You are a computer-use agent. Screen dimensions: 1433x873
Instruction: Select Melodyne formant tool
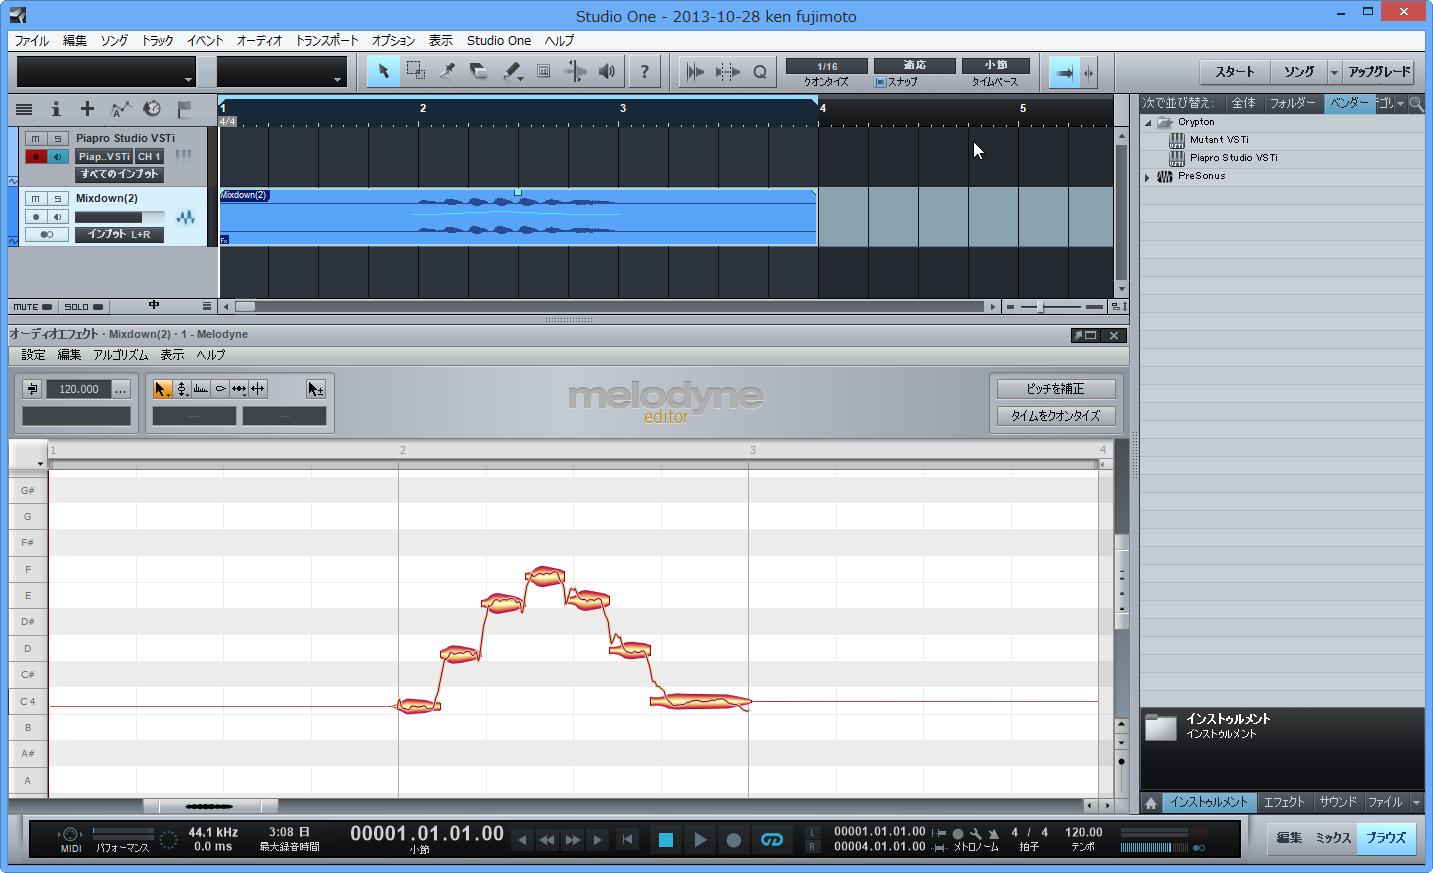click(x=201, y=389)
